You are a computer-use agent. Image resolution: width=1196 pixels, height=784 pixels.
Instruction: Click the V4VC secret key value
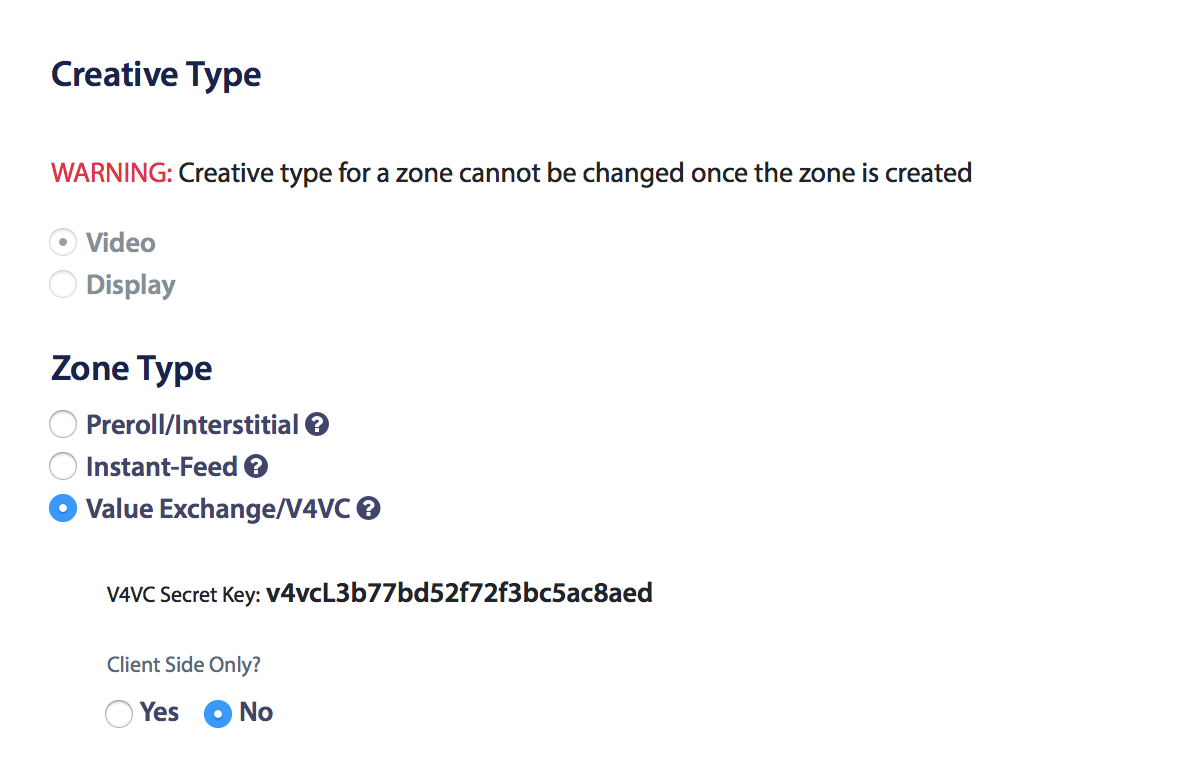459,593
